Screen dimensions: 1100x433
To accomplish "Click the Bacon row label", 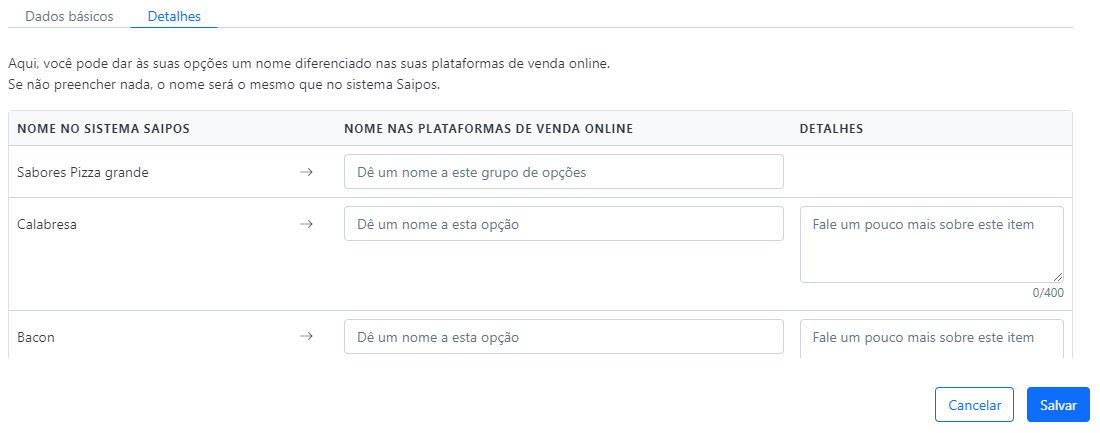I will coord(36,338).
